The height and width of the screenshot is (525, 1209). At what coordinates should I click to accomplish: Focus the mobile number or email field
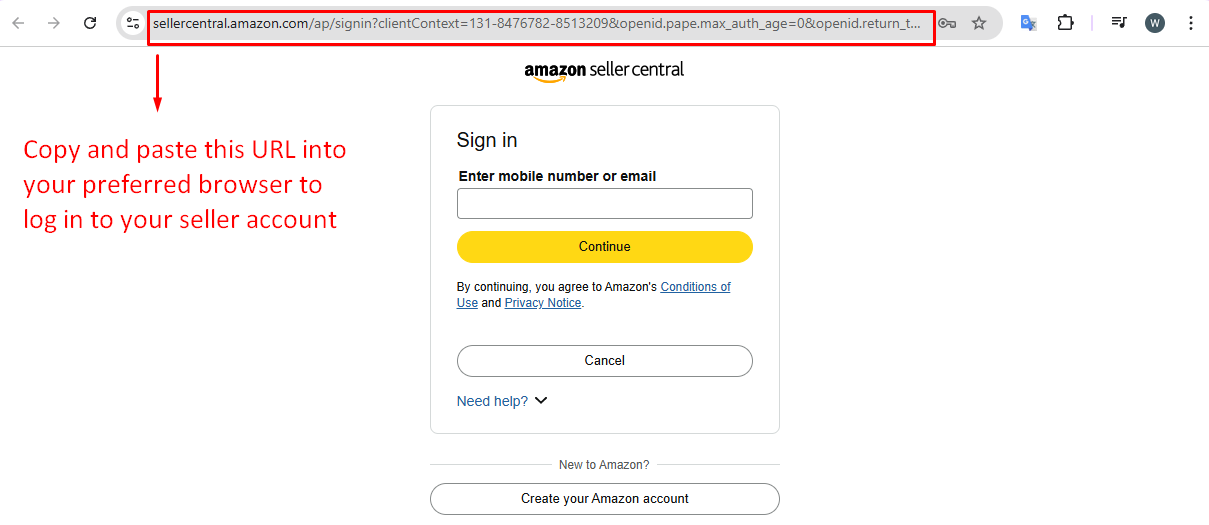click(604, 204)
